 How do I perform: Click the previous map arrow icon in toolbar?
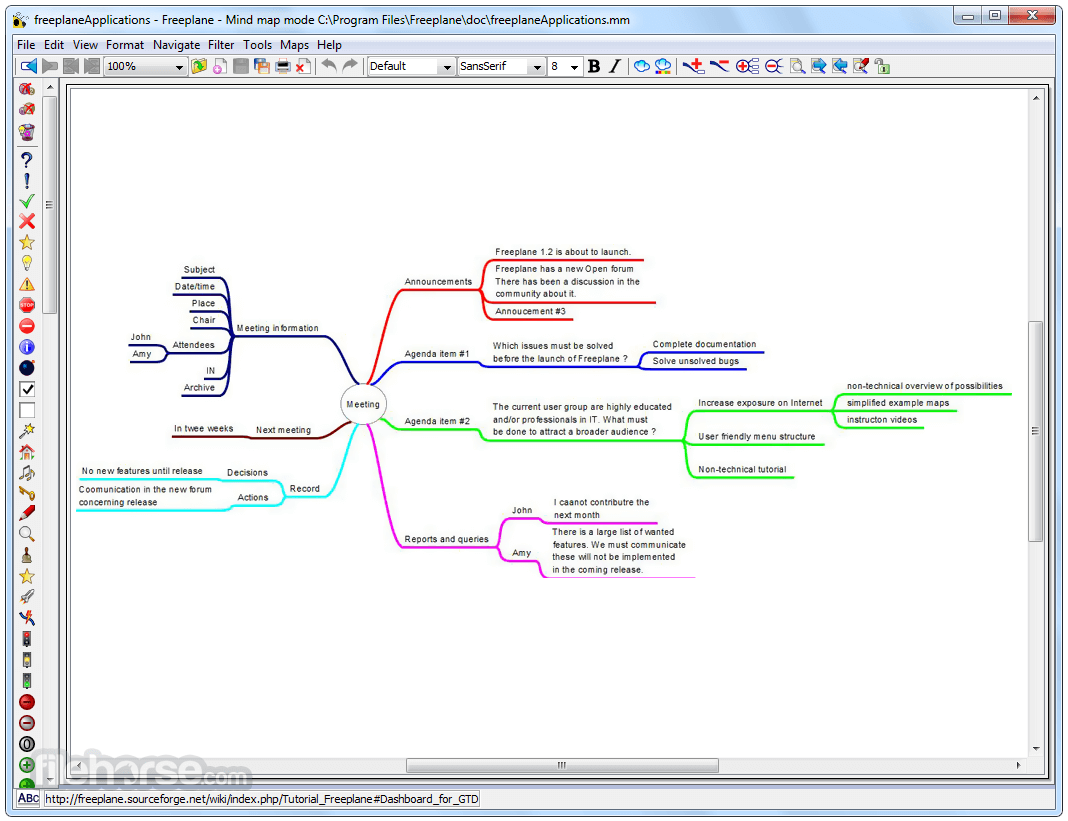(x=29, y=66)
